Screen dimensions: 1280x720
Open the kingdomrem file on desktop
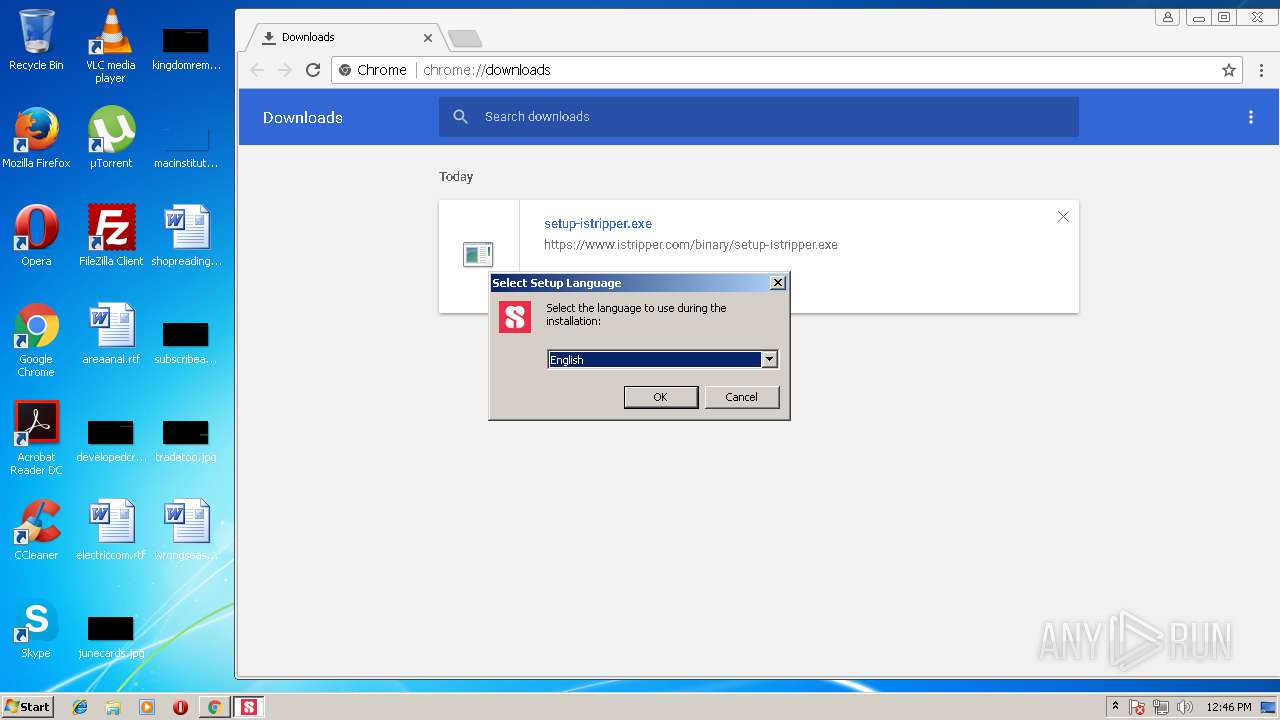186,48
